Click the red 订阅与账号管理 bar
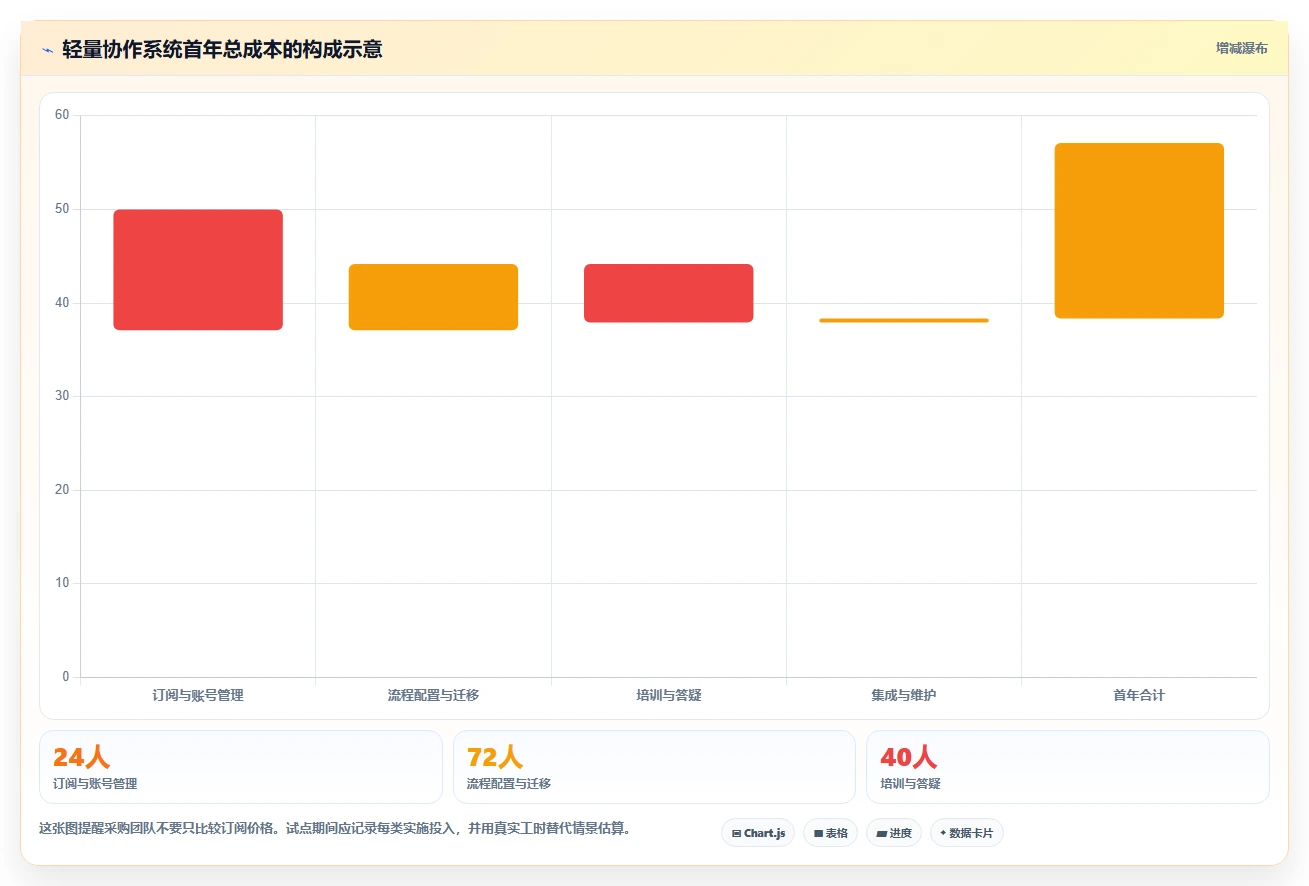Screen dimensions: 1309x886 click(x=198, y=270)
